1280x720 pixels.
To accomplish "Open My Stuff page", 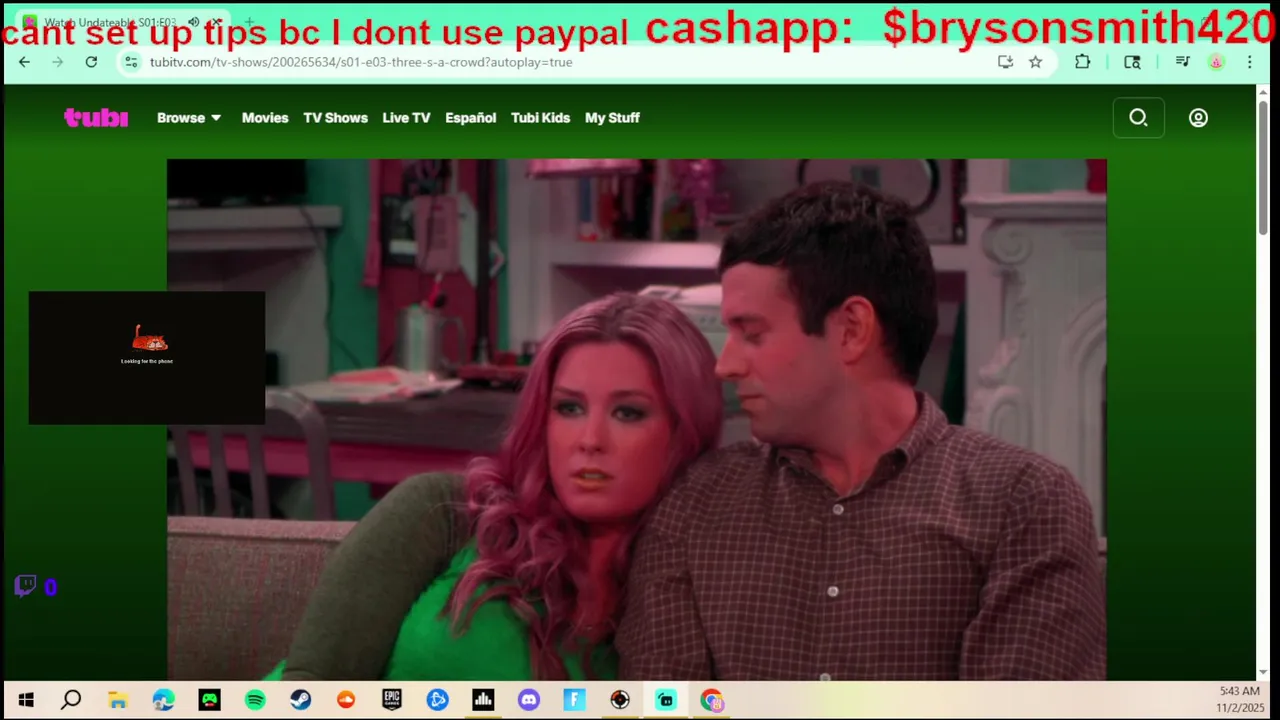I will (612, 118).
